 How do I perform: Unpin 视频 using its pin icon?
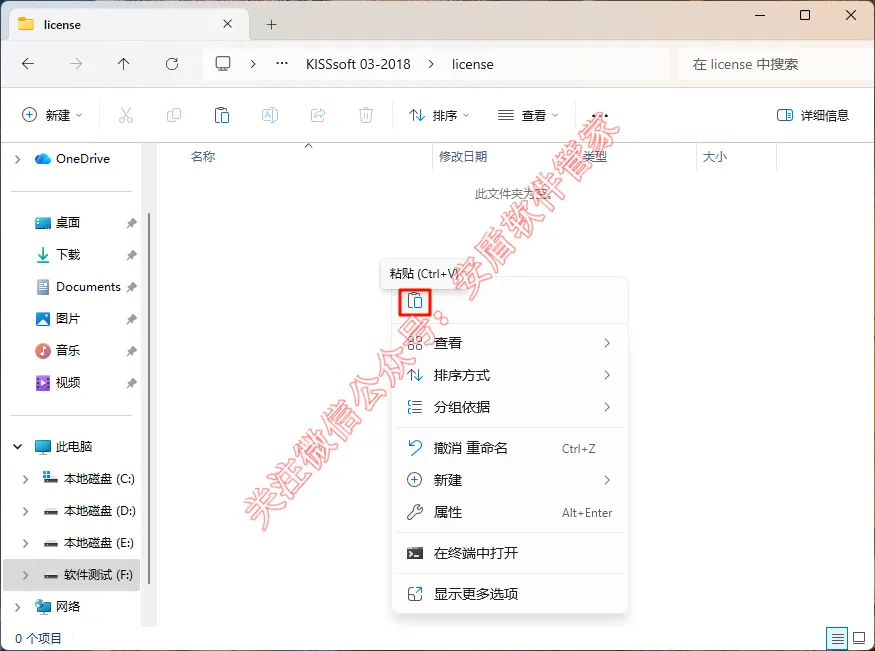pyautogui.click(x=131, y=383)
